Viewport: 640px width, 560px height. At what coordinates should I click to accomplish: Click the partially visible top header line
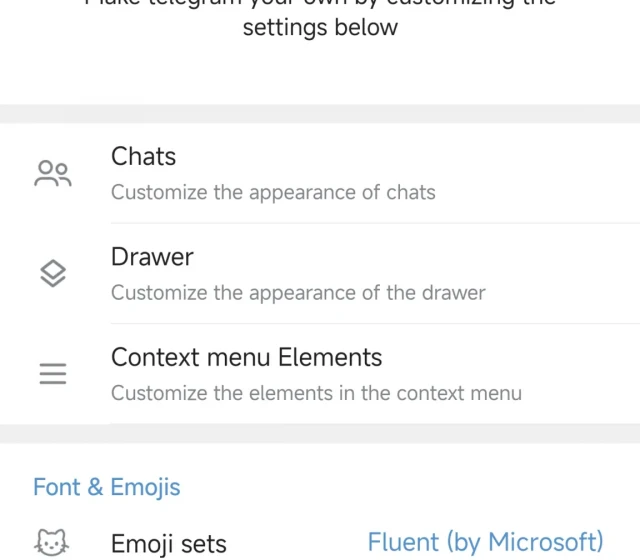320,4
